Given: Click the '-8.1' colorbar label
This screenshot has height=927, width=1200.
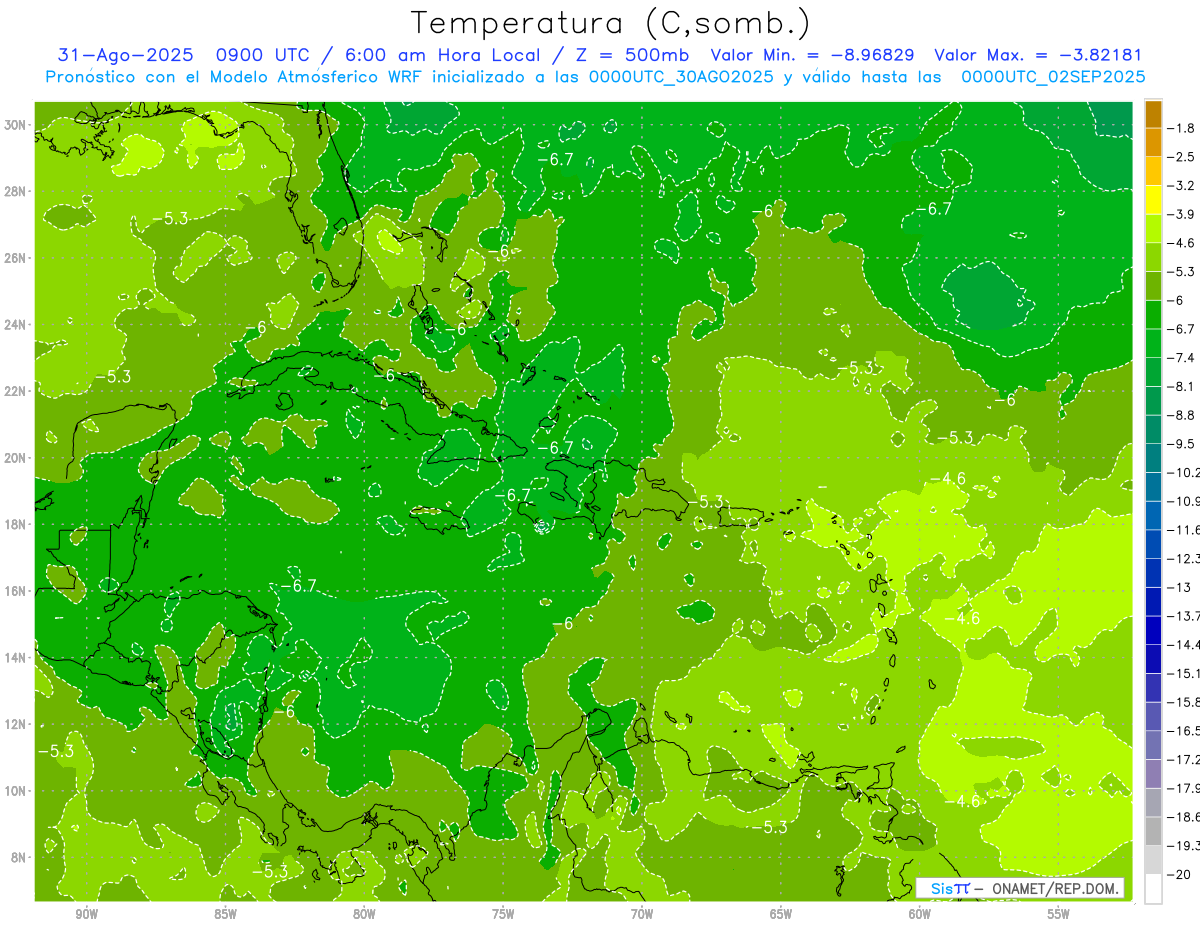Looking at the screenshot, I should [1181, 387].
